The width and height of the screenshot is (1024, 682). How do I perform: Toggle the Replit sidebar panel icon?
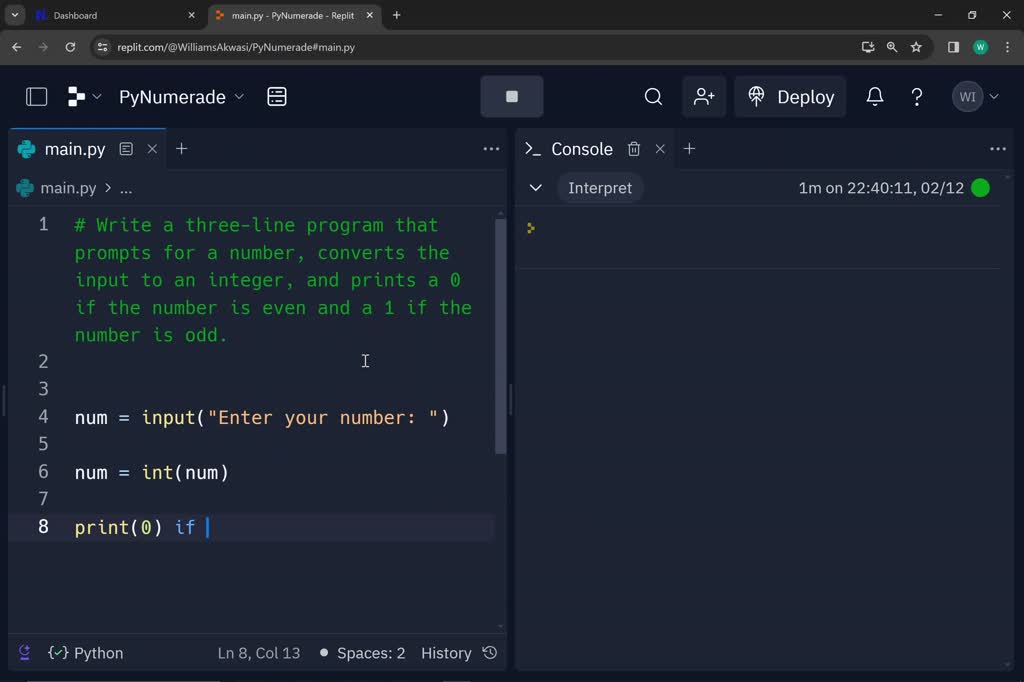click(37, 97)
